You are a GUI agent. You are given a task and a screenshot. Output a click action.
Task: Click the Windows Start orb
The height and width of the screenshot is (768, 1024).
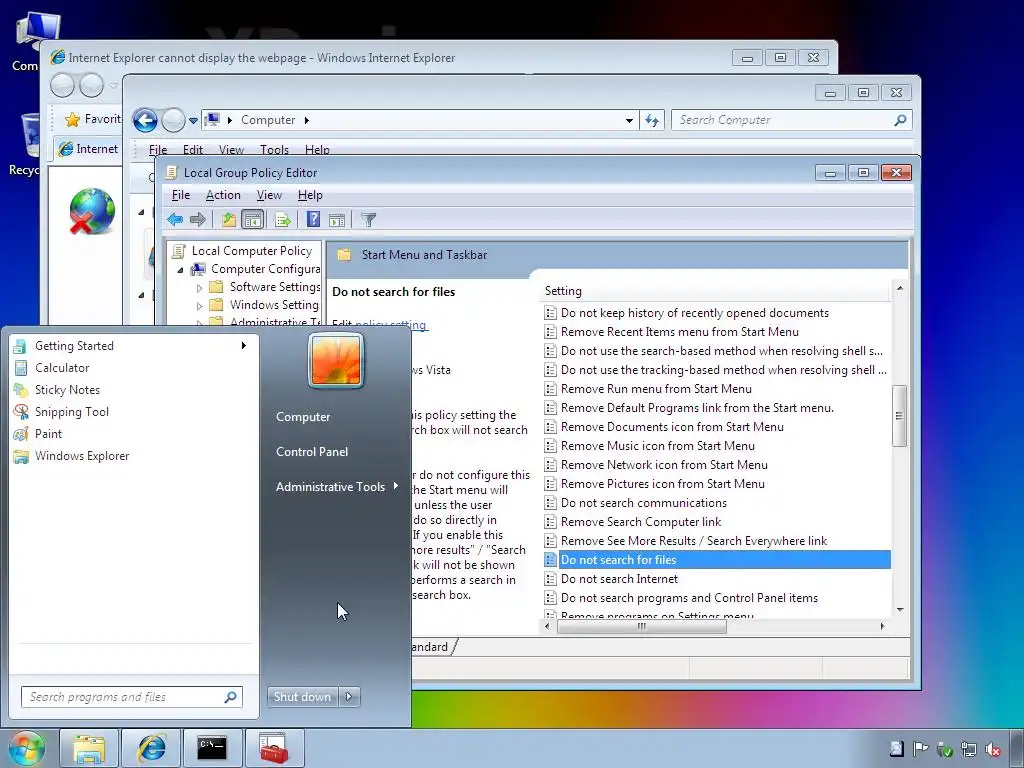pyautogui.click(x=27, y=748)
